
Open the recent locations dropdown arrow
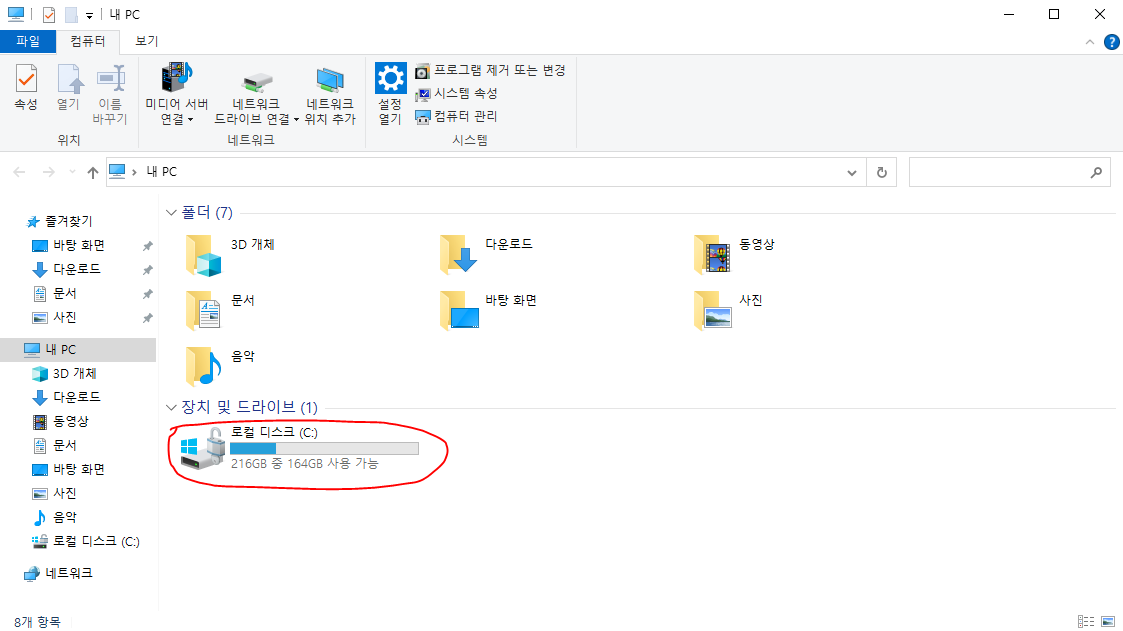coord(72,172)
